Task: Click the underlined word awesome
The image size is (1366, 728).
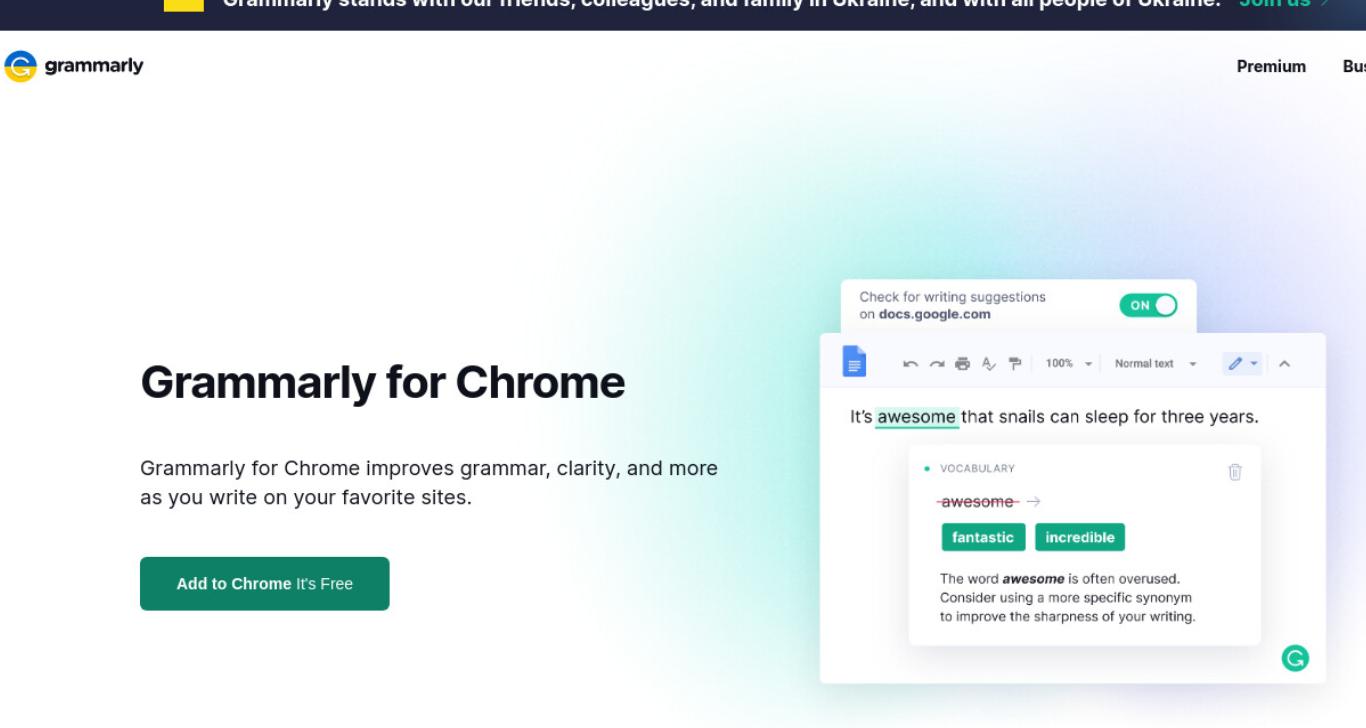Action: (916, 417)
